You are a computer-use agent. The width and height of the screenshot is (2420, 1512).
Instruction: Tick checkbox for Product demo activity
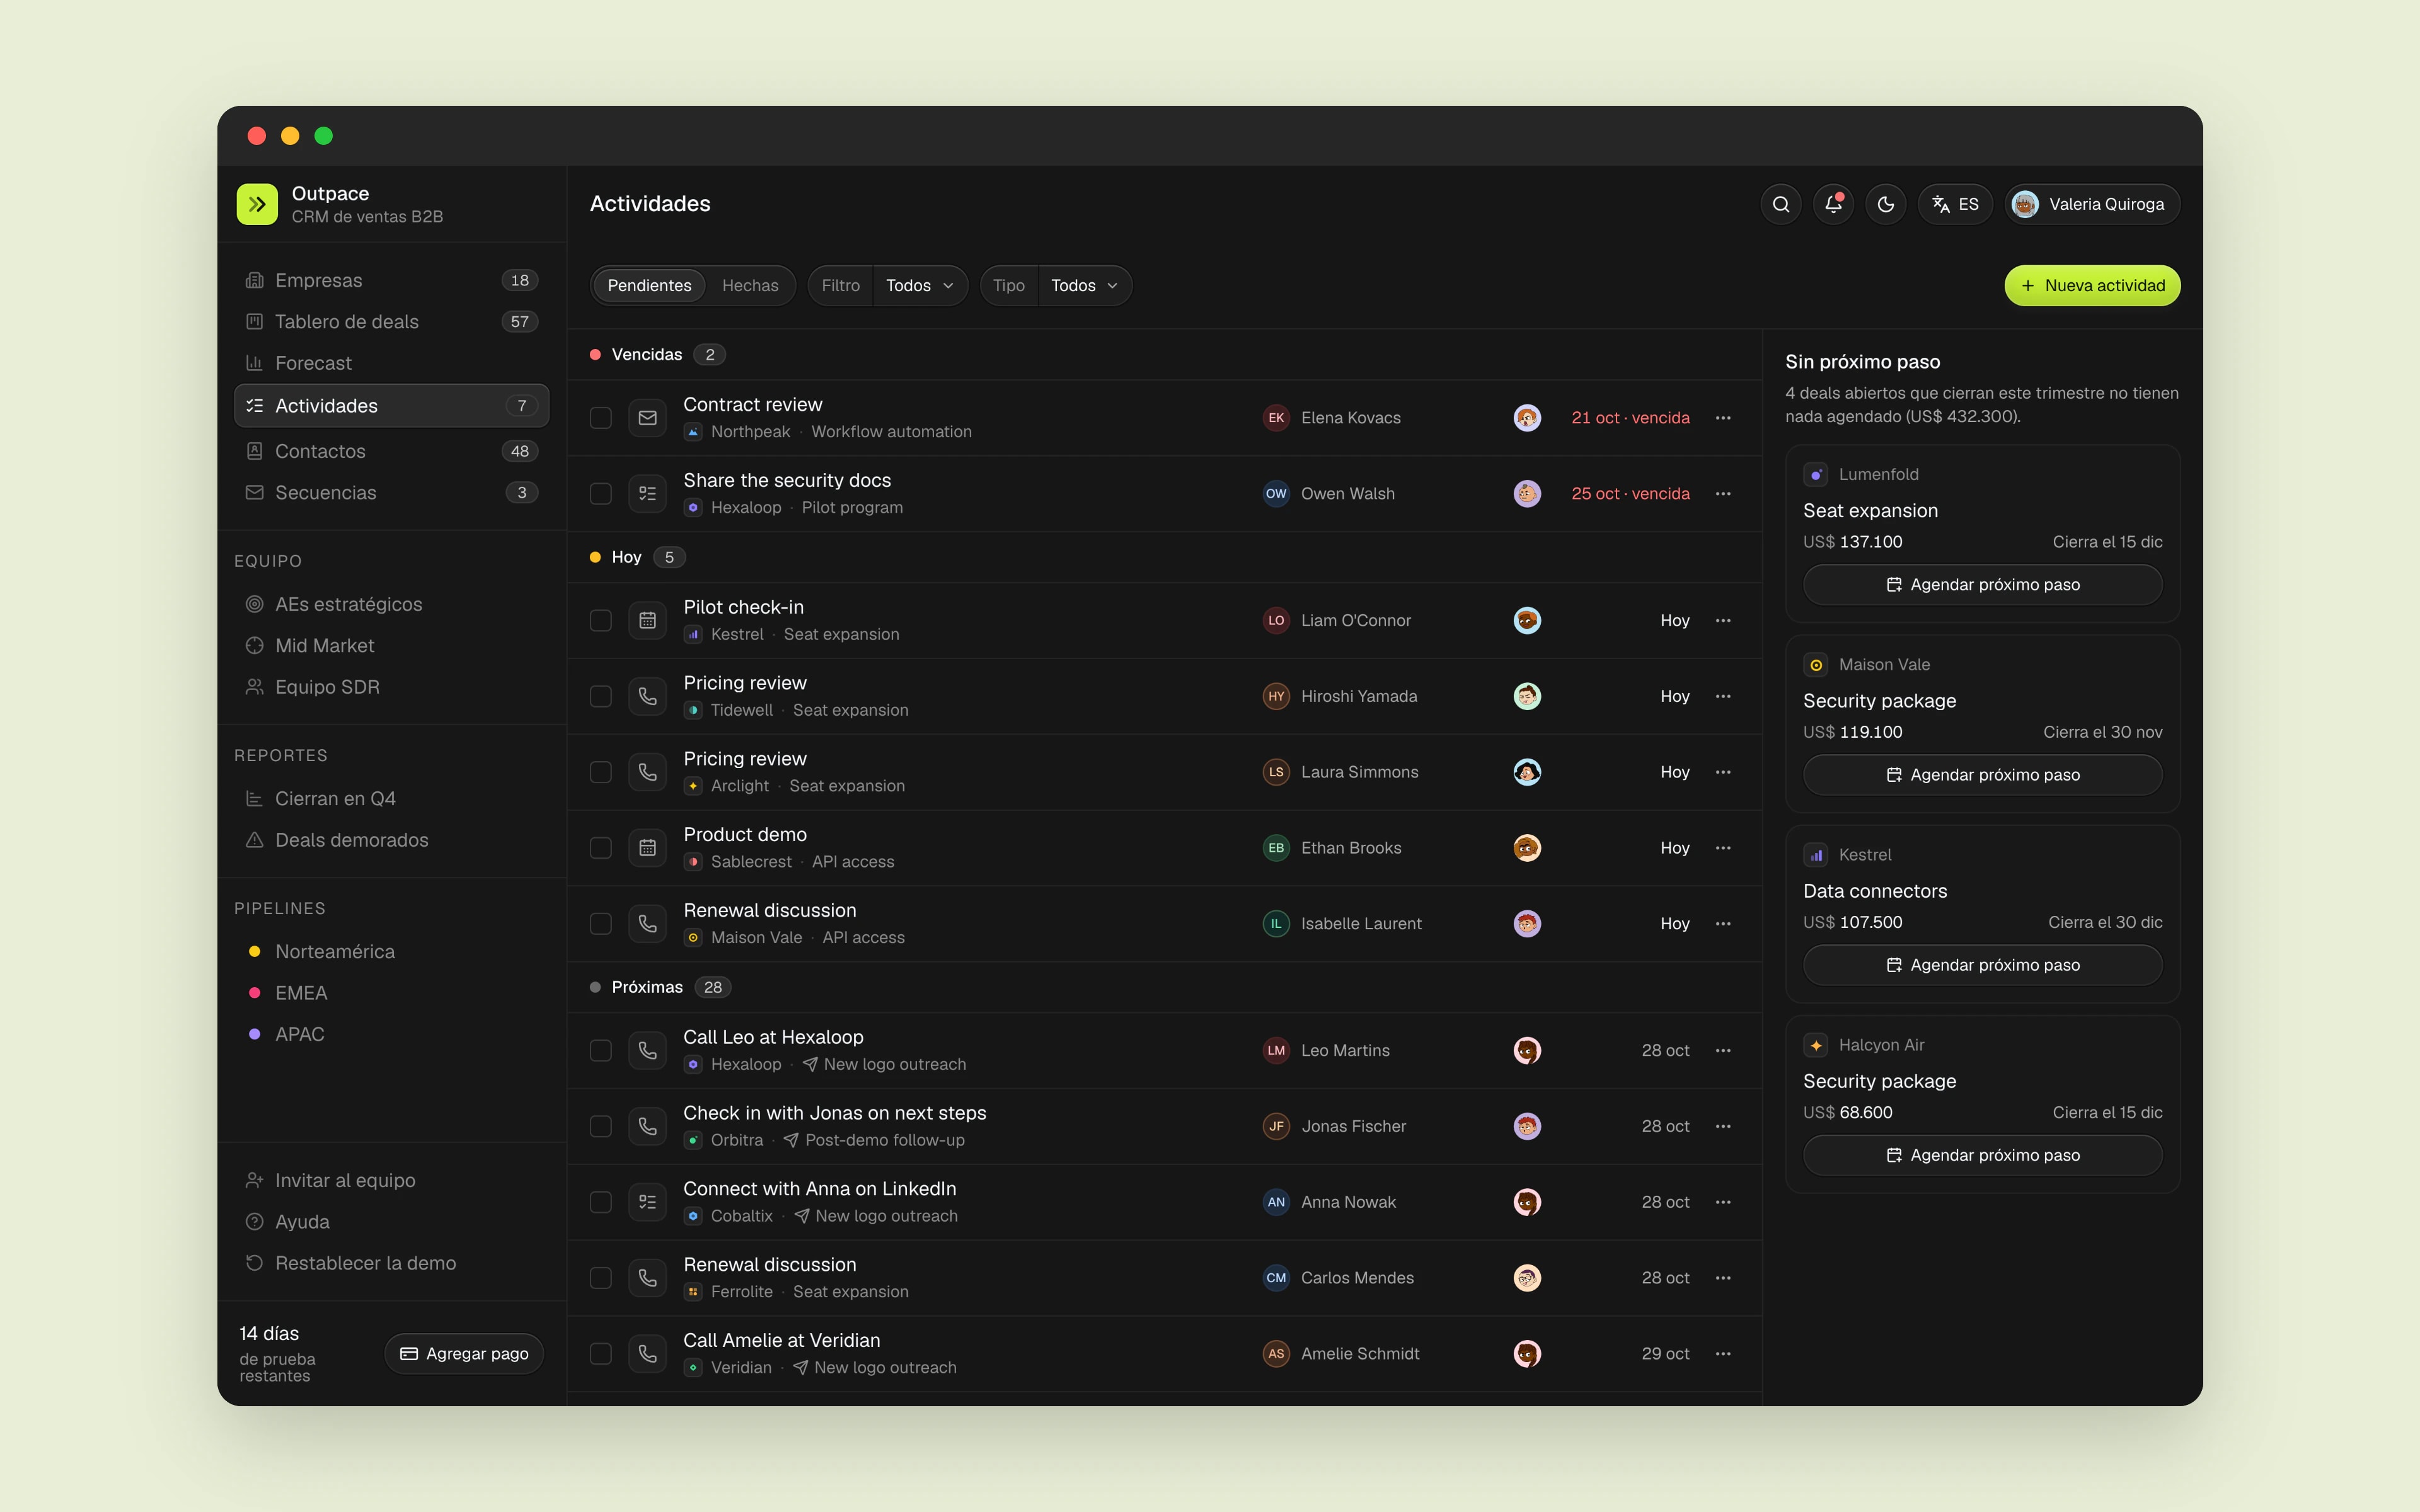point(601,848)
